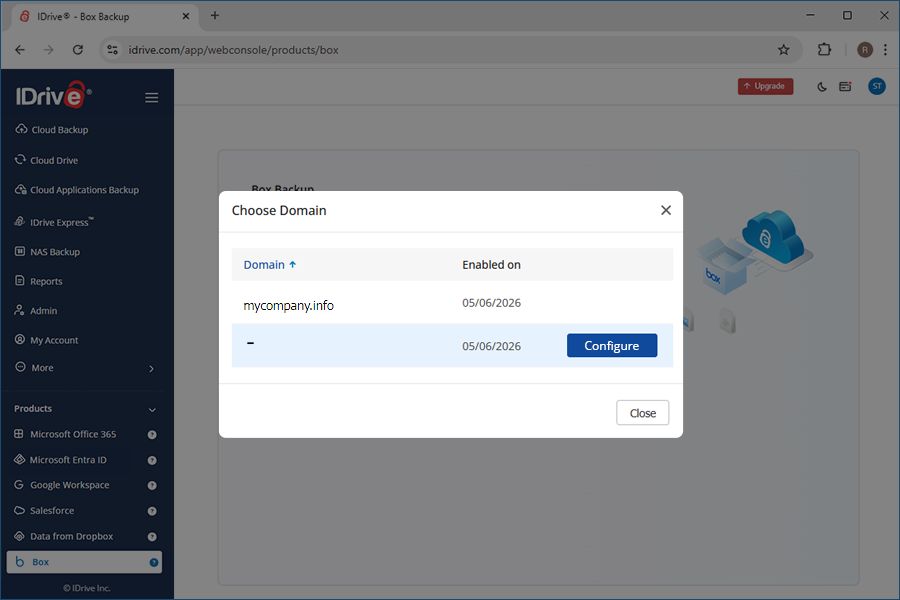900x600 pixels.
Task: Click the Upgrade button
Action: tap(766, 86)
